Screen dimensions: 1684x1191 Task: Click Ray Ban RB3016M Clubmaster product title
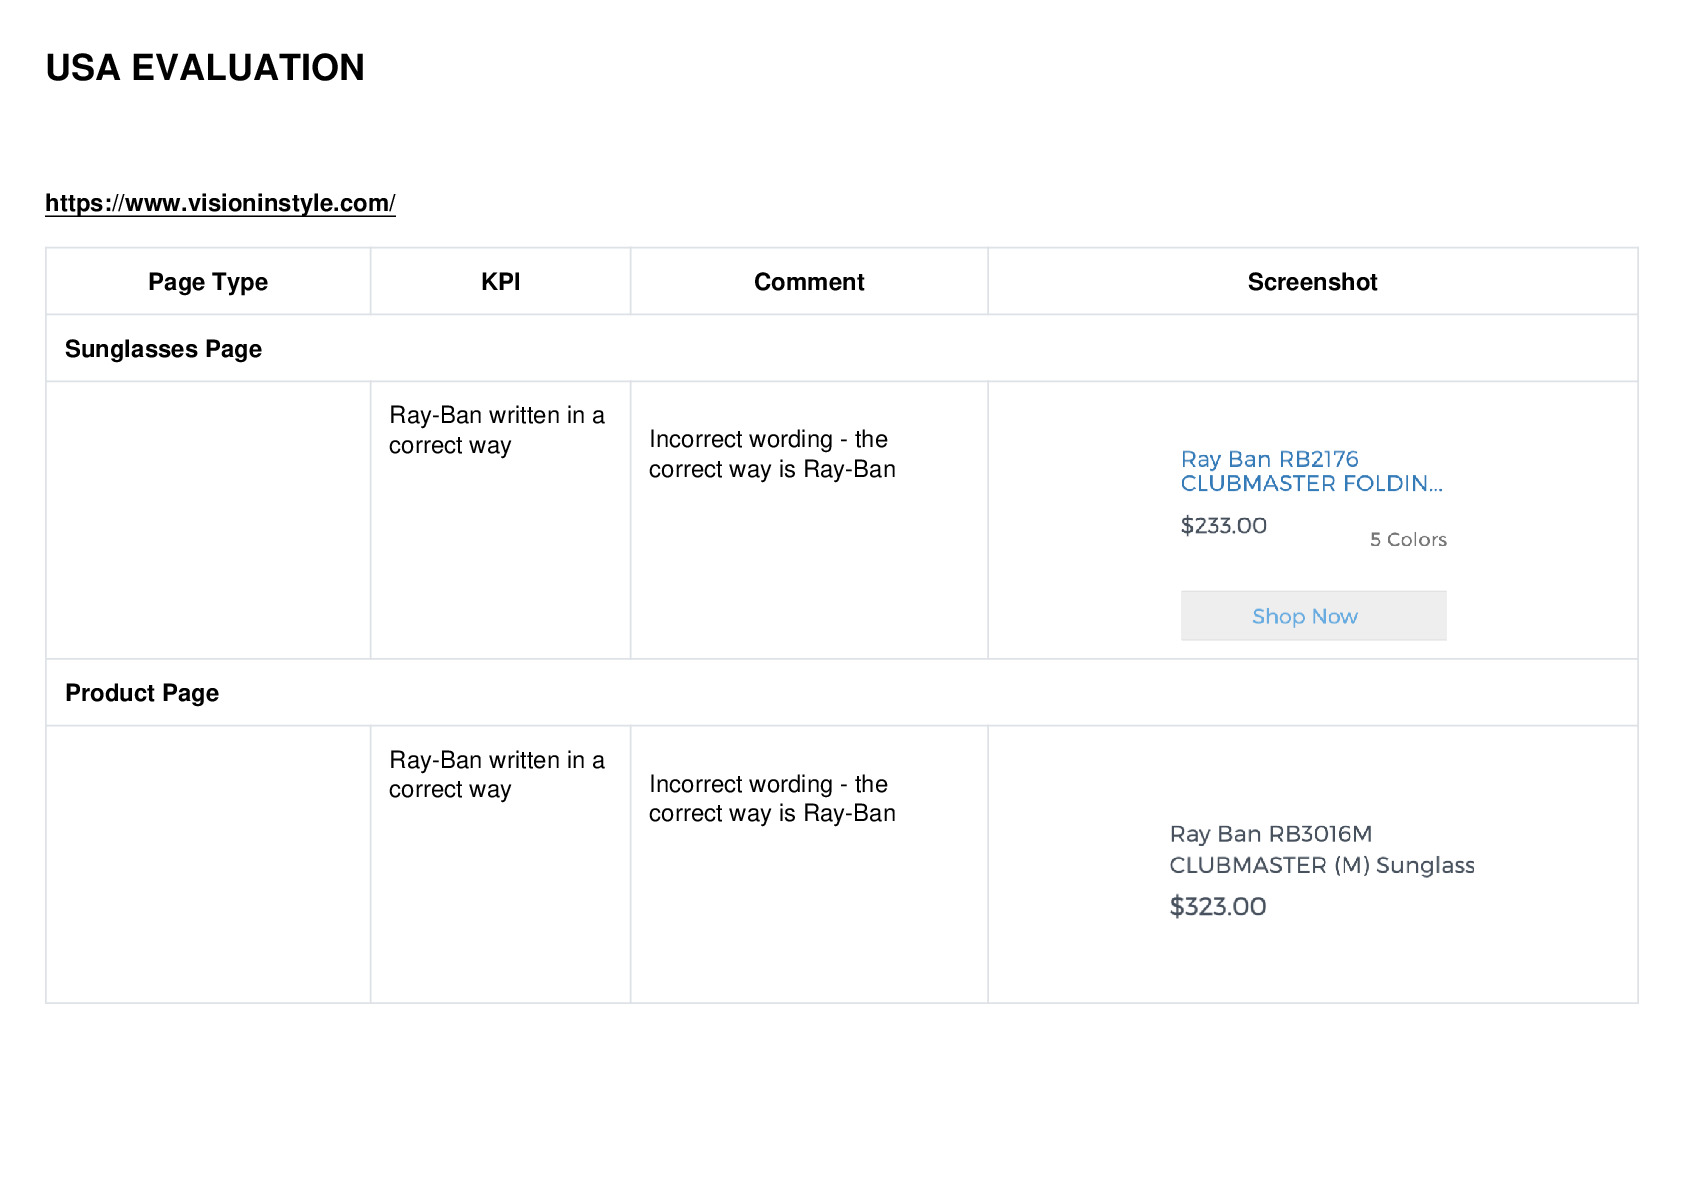(x=1322, y=849)
